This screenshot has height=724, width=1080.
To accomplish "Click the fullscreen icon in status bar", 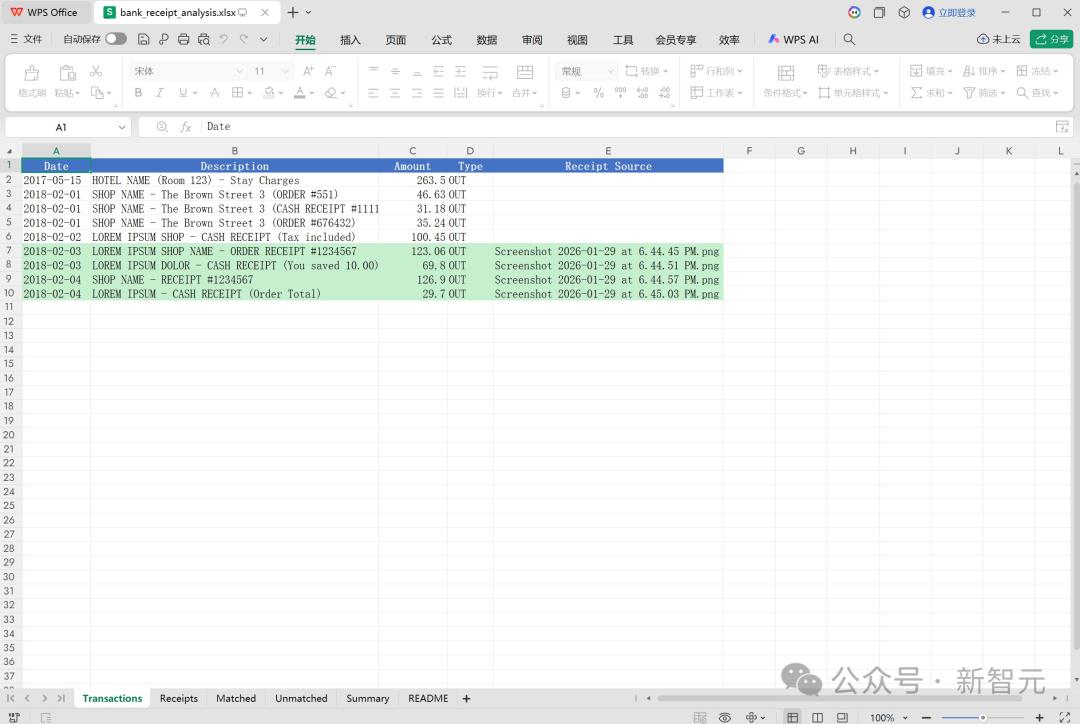I will (1064, 717).
